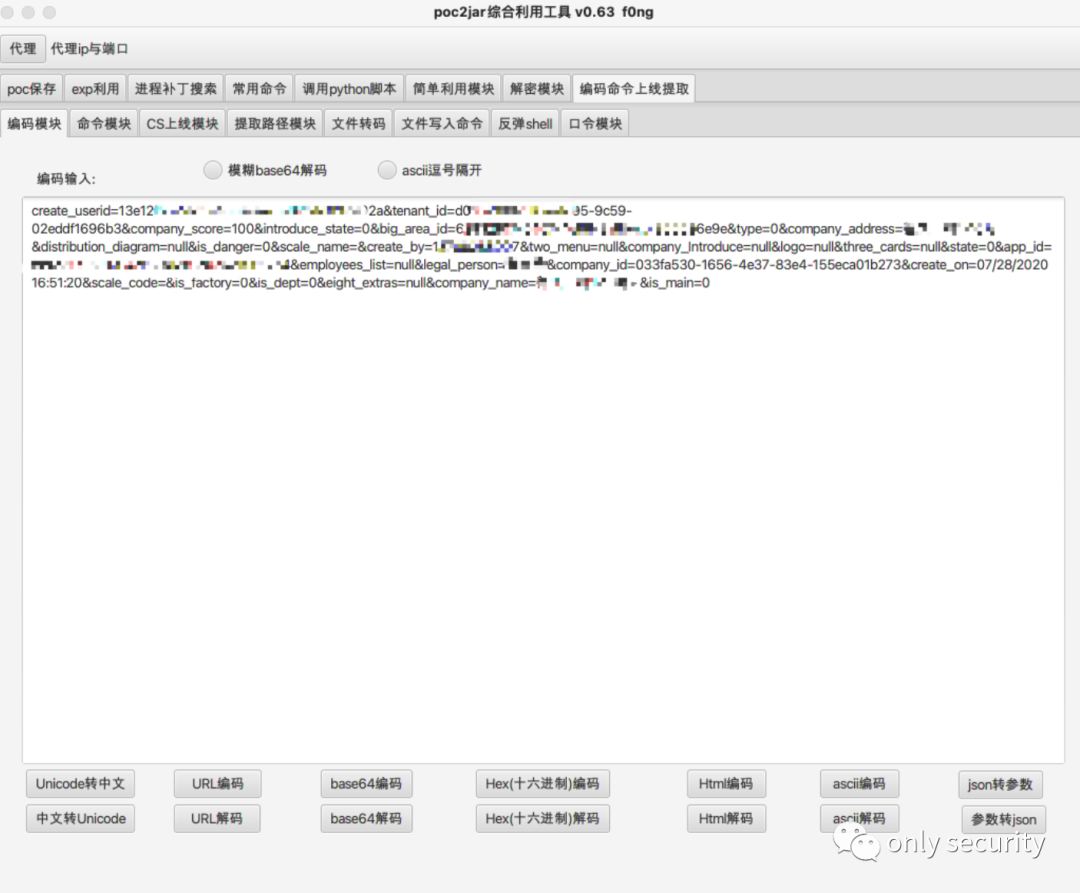Viewport: 1080px width, 893px height.
Task: Open the 文件写入命令 sub-tab
Action: [442, 124]
